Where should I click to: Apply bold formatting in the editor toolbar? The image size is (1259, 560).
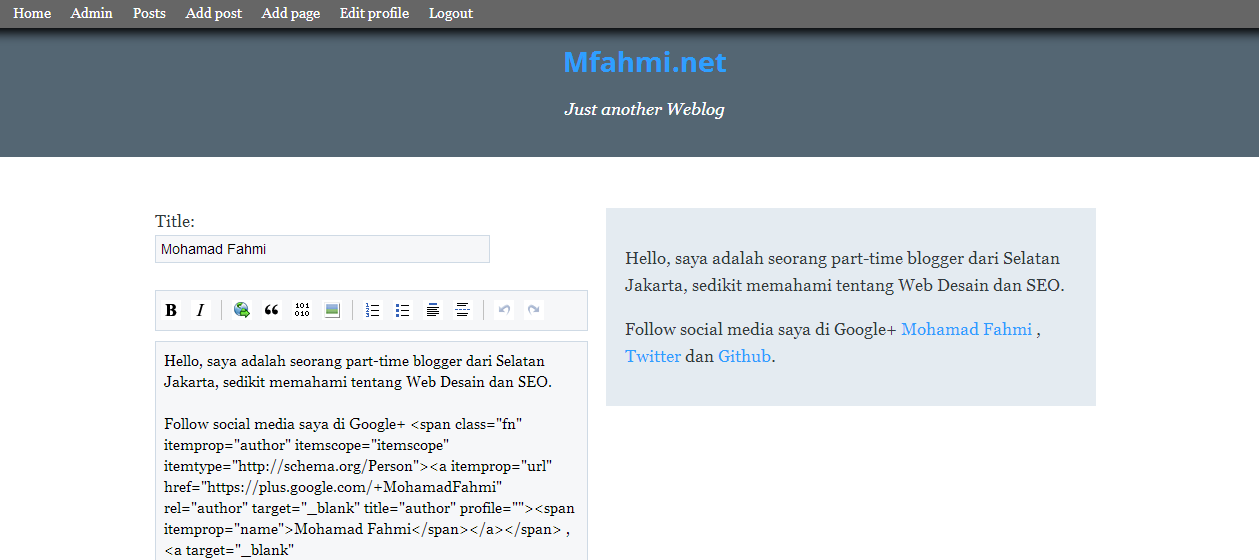171,310
